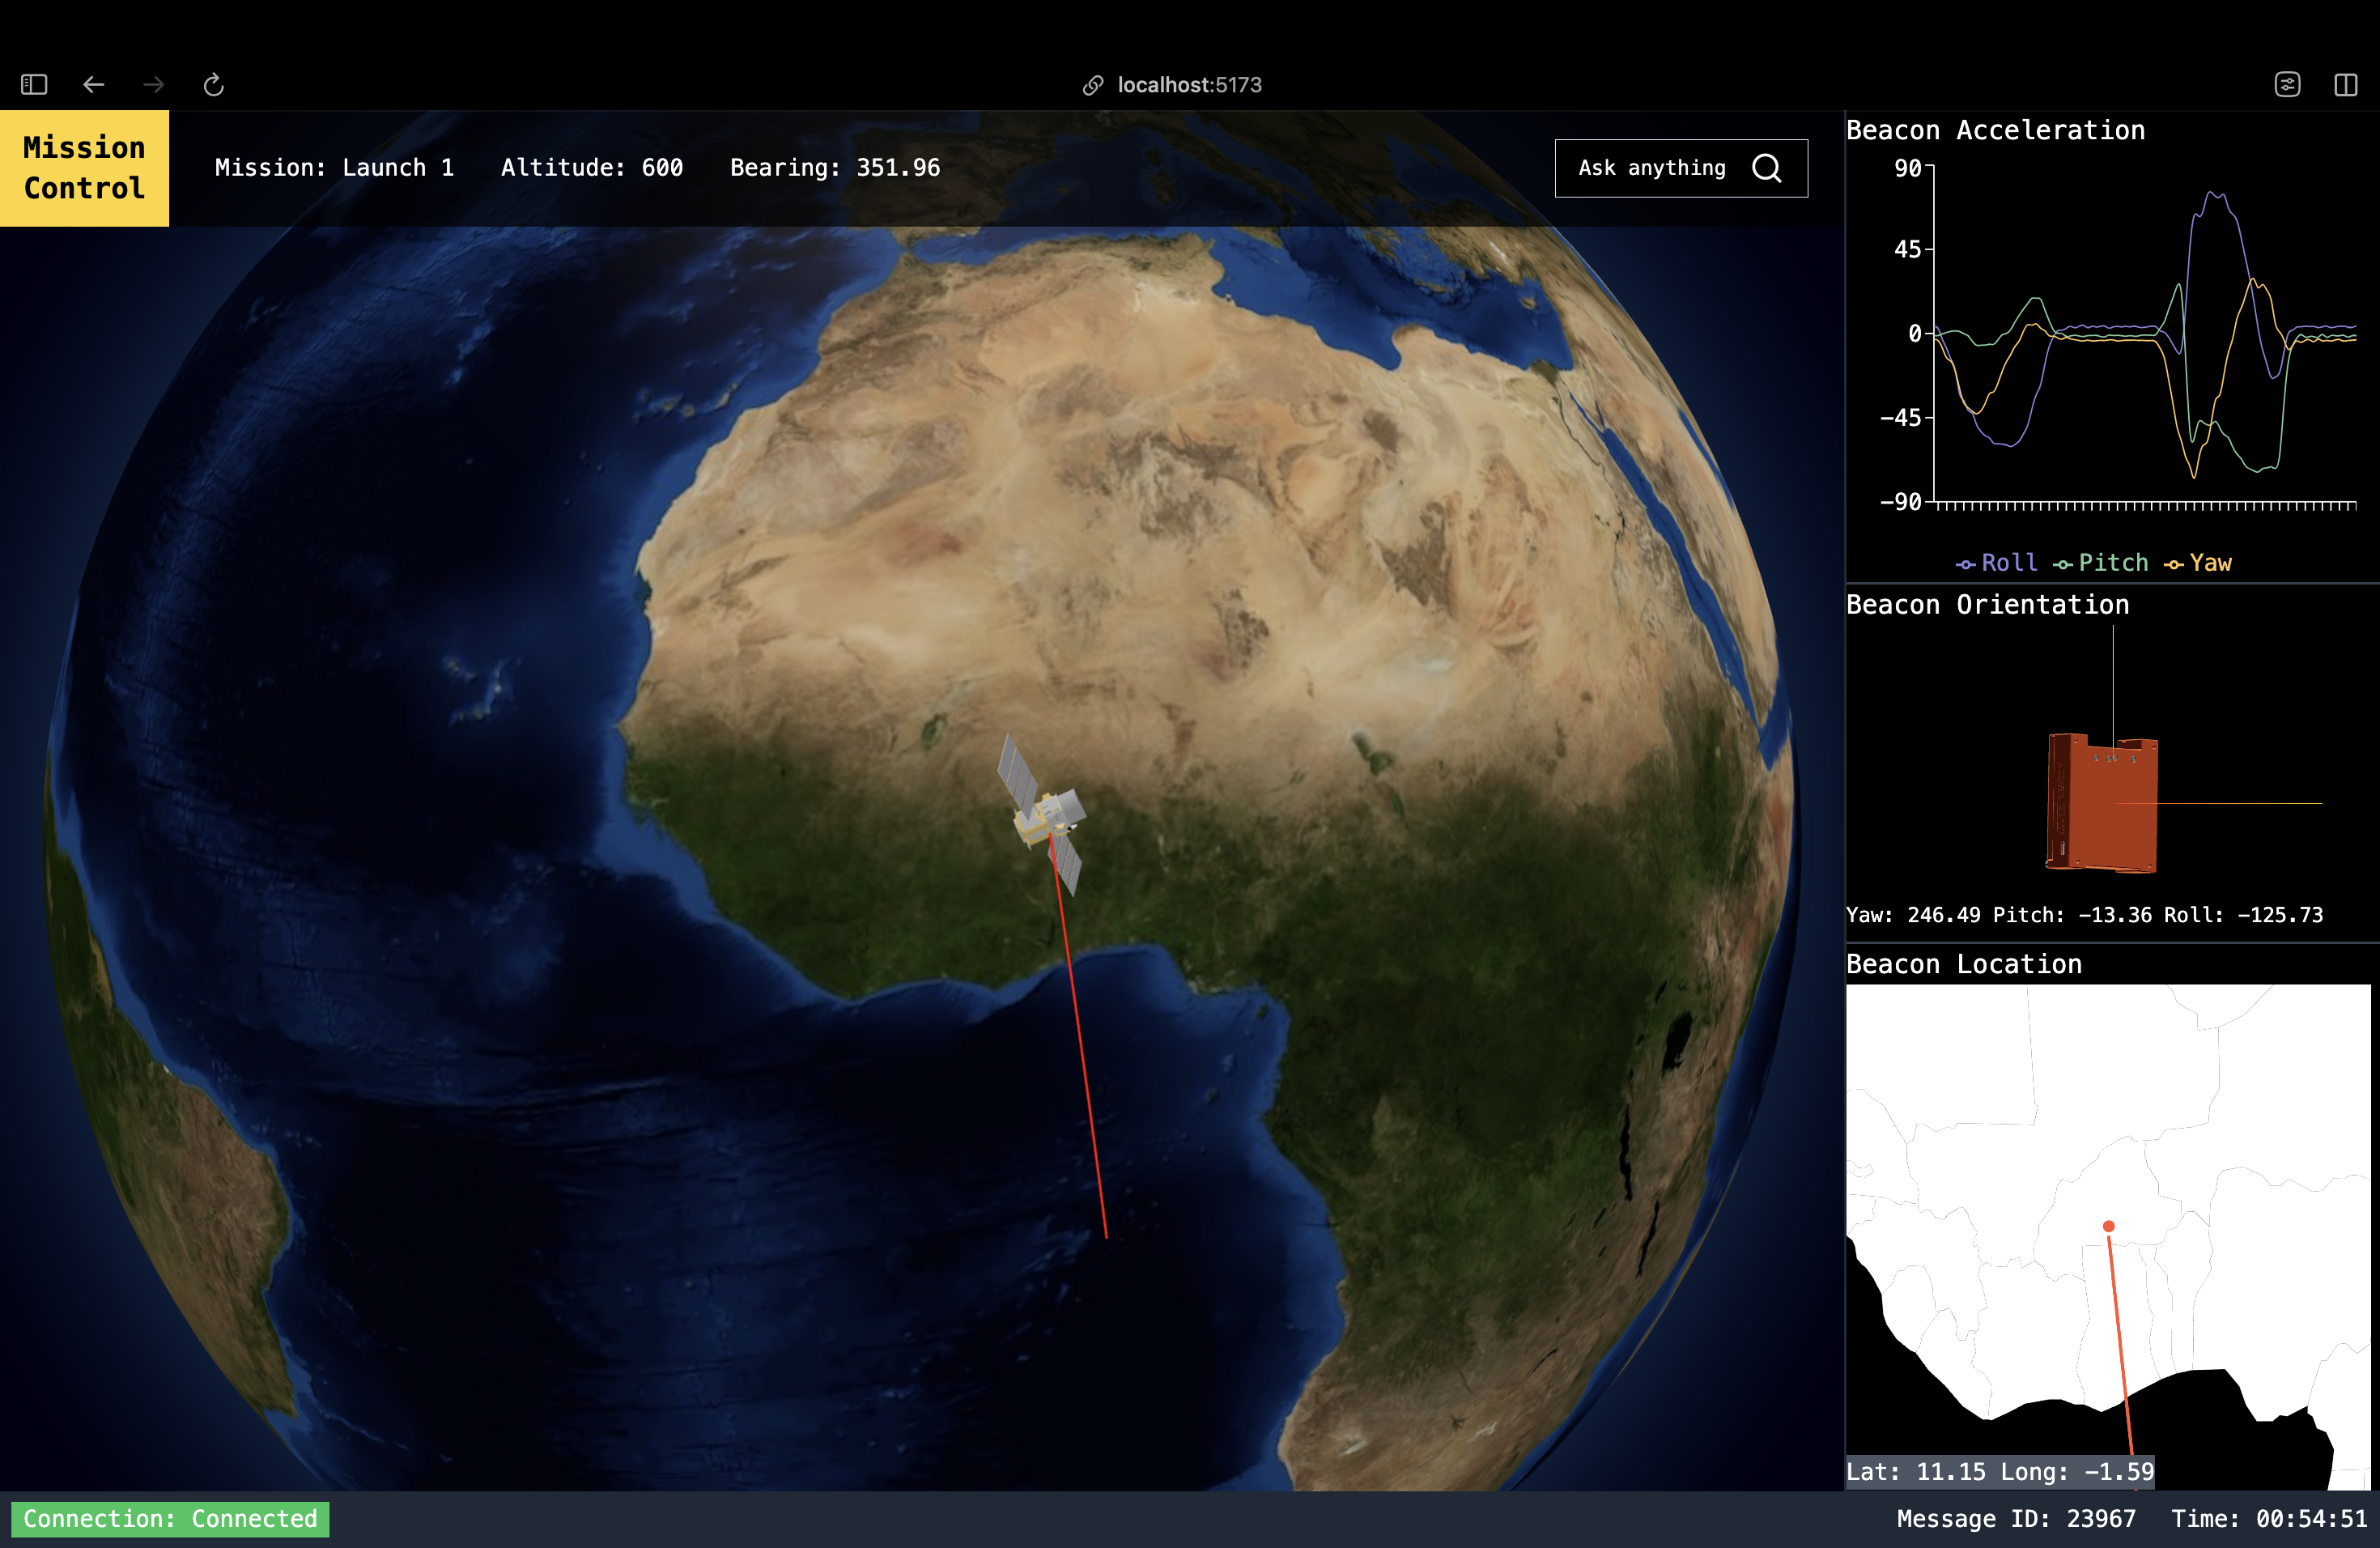Screen dimensions: 2380x1548
Task: Click the -90 y-axis label
Action: click(1900, 502)
